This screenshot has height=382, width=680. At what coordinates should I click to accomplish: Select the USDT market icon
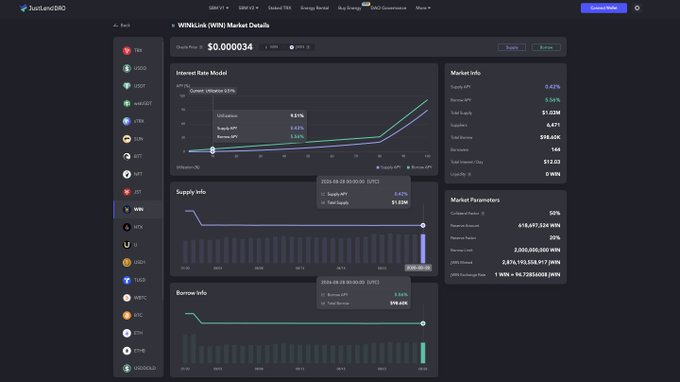tap(127, 86)
